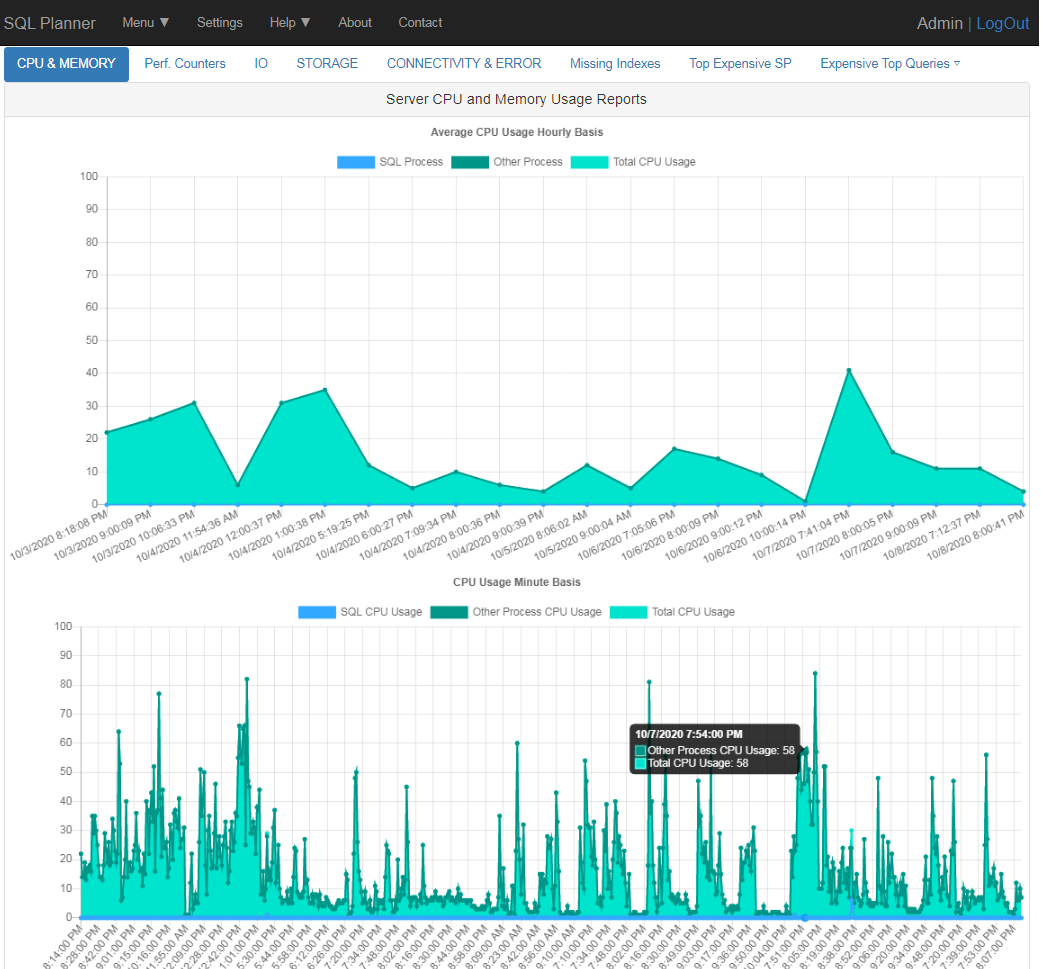Switch to the Missing Indexes tab
The width and height of the screenshot is (1043, 969).
click(614, 63)
